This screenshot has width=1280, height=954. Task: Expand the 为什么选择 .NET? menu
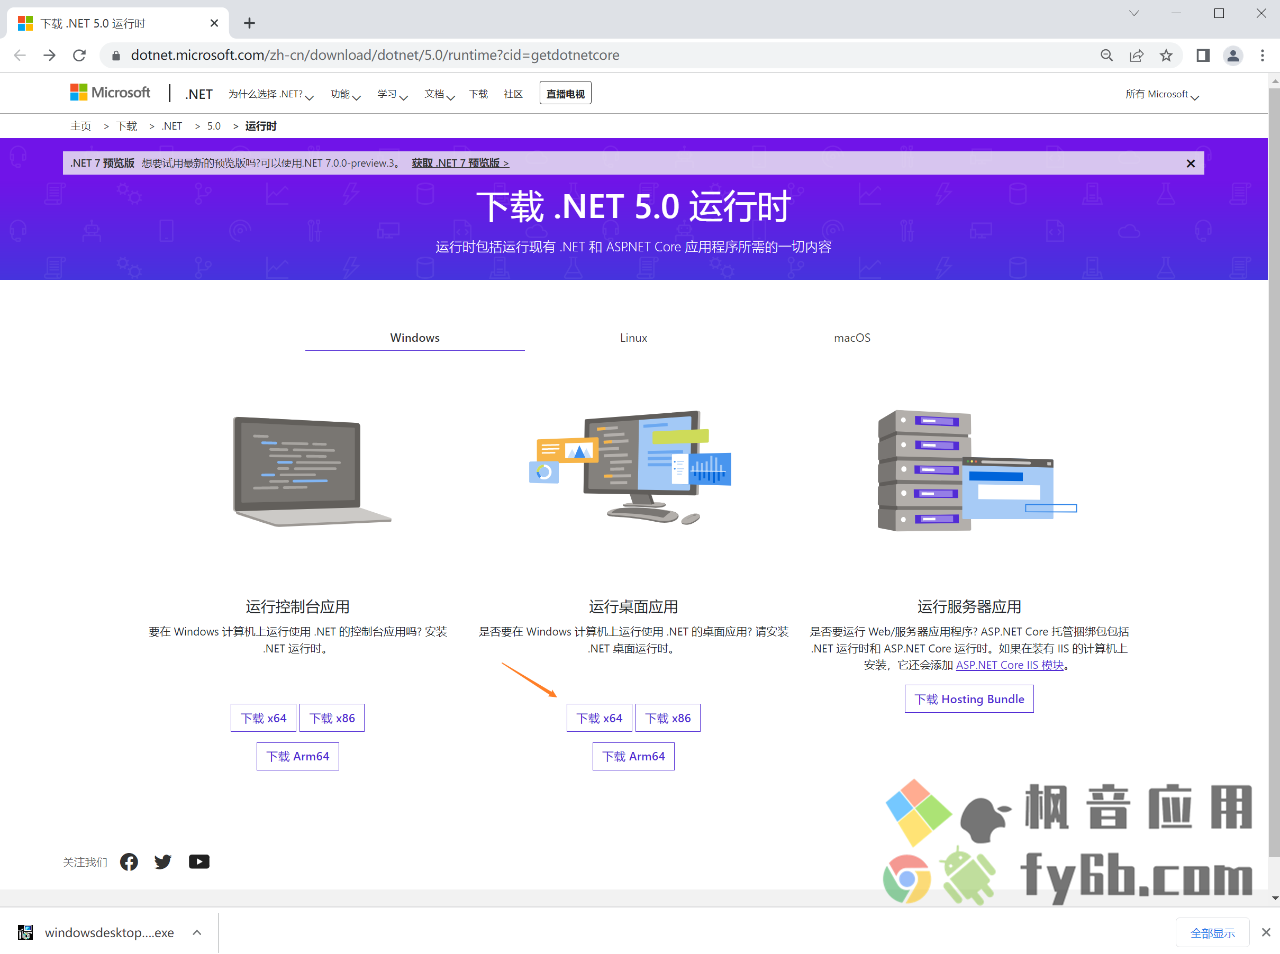tap(270, 94)
